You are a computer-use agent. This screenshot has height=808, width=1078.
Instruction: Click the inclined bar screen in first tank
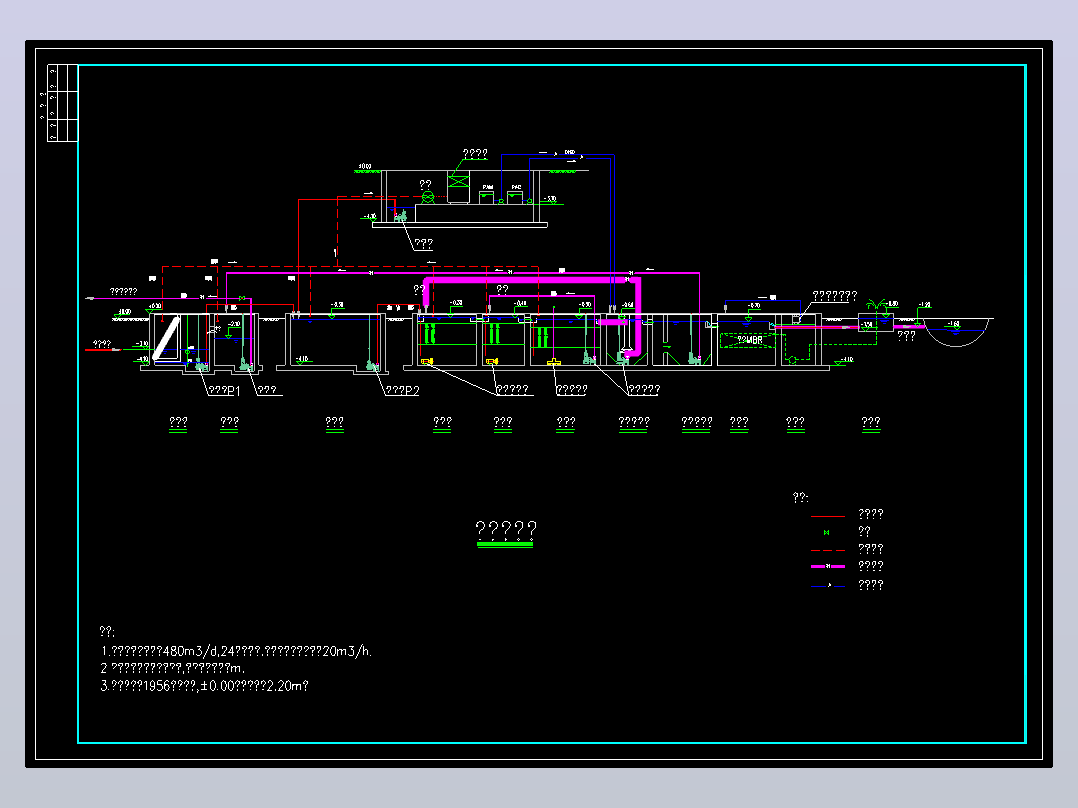(x=166, y=338)
